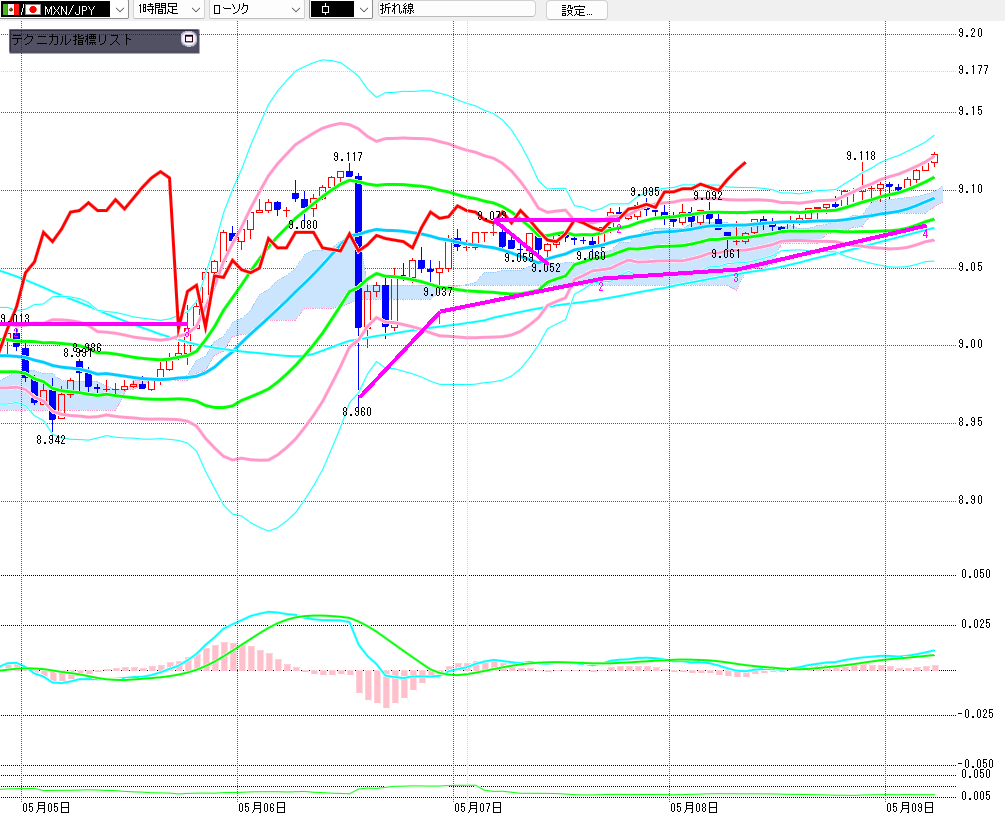This screenshot has height=818, width=1005.
Task: Open the MXN/JPY currency pair dropdown
Action: click(119, 10)
